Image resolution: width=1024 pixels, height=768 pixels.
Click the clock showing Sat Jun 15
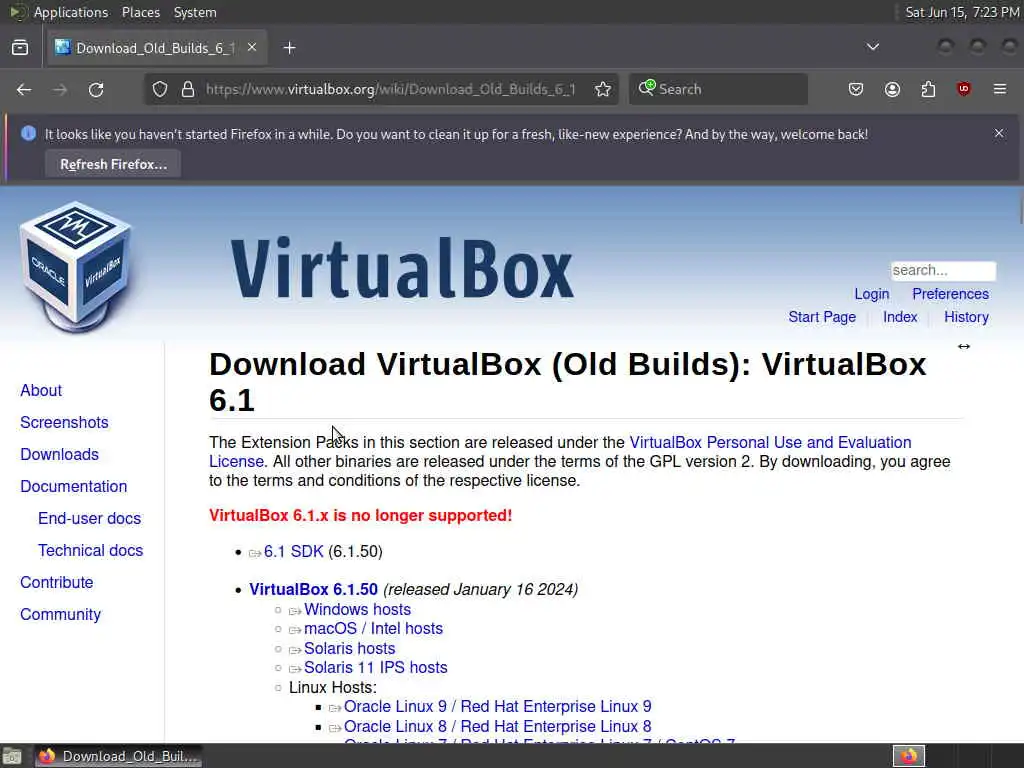[x=962, y=12]
